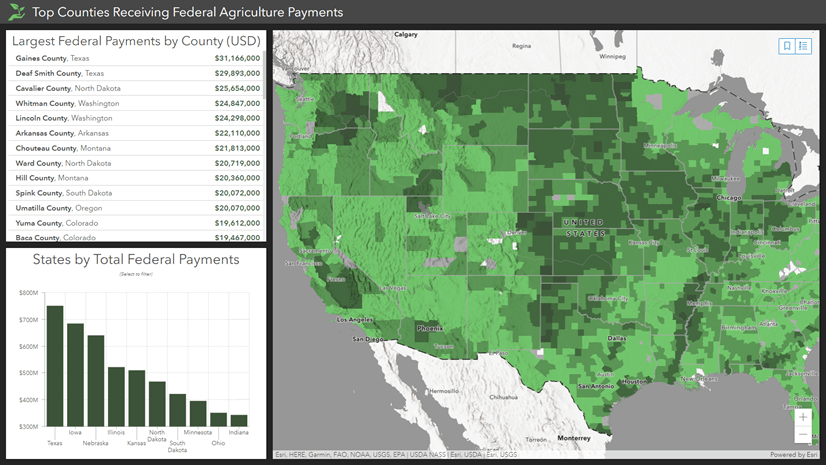This screenshot has height=465, width=826.
Task: Click the Los Angeles label on map
Action: [x=355, y=320]
